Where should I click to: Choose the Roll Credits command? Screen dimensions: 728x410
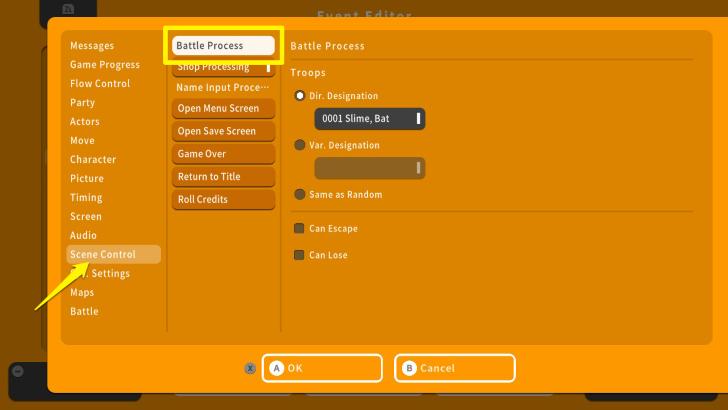(x=223, y=199)
